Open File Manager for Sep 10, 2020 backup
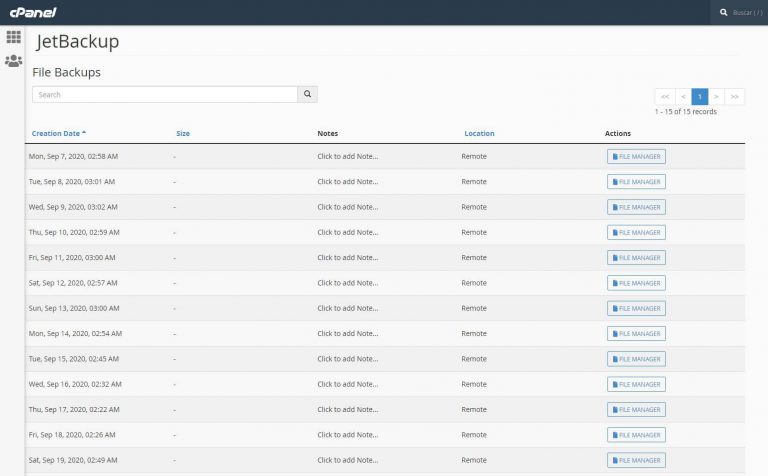 [x=636, y=232]
